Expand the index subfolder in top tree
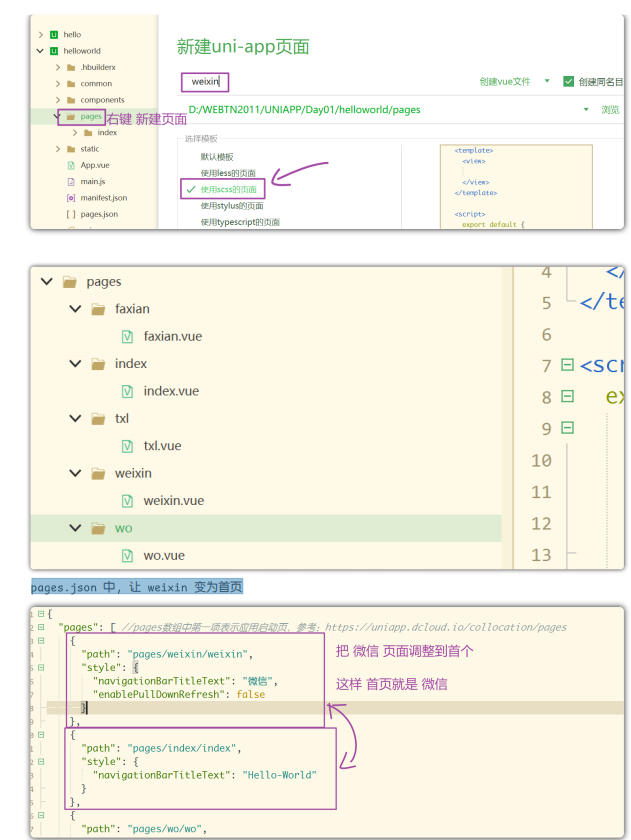This screenshot has width=631, height=840. coord(74,132)
